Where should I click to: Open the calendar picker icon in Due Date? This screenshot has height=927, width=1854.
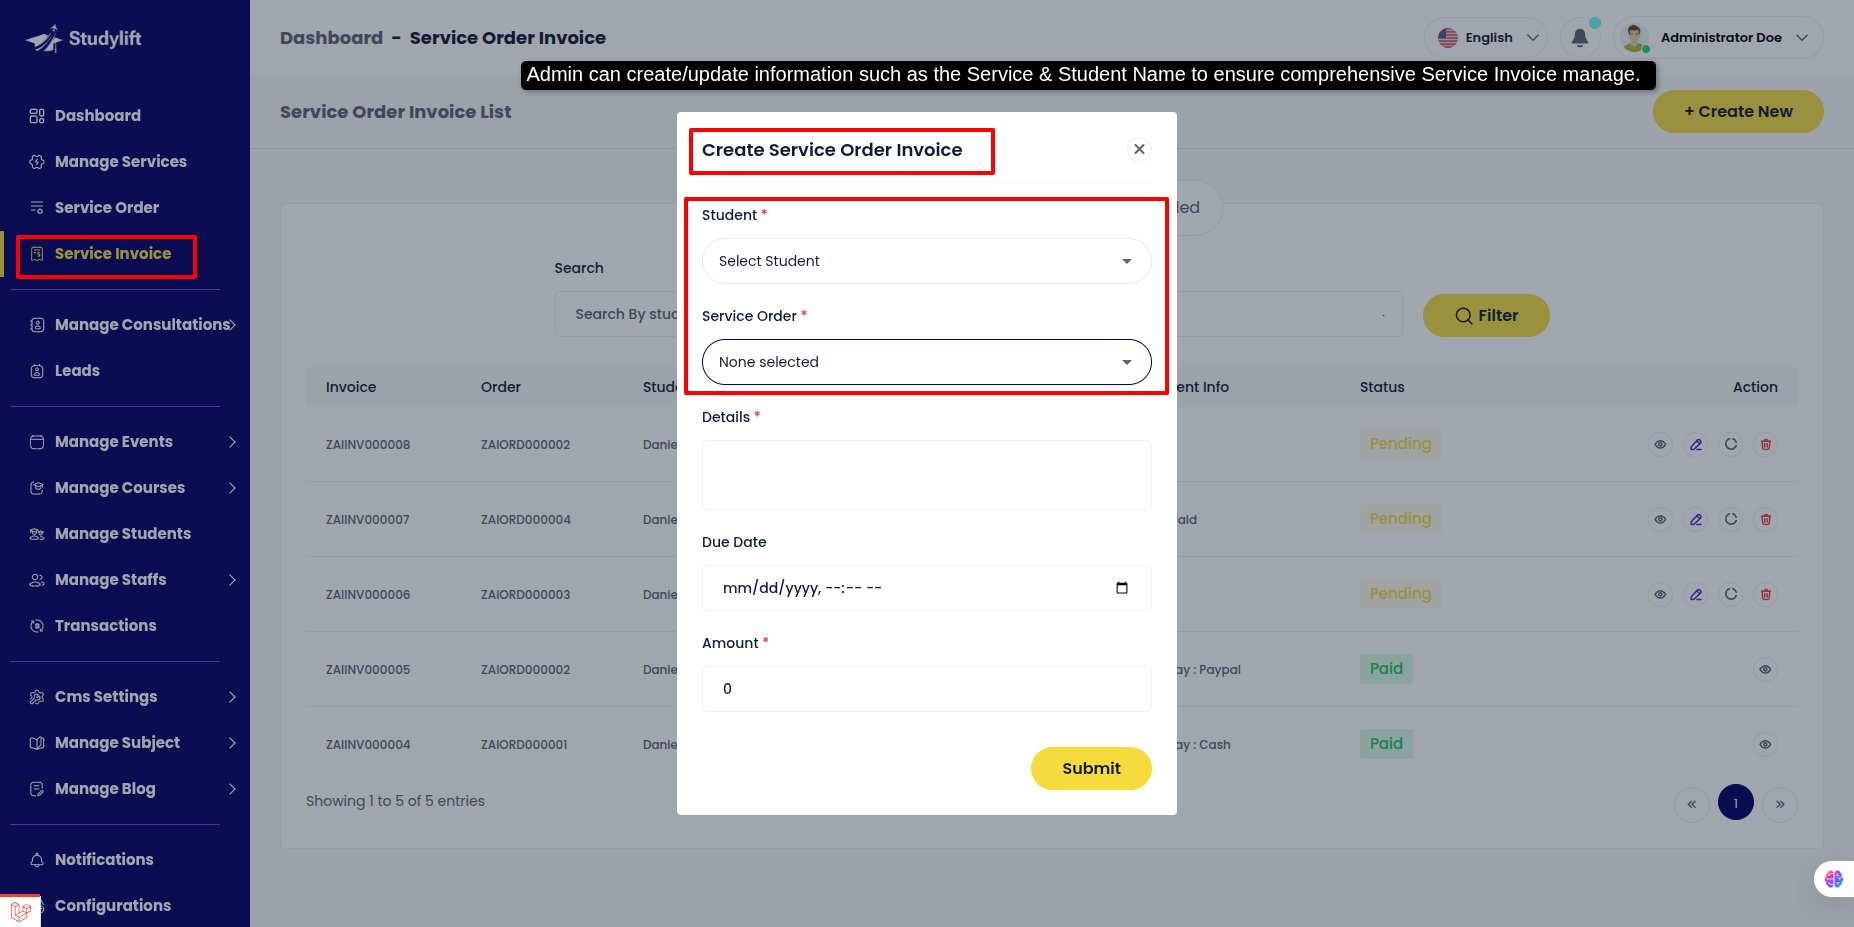click(x=1122, y=588)
